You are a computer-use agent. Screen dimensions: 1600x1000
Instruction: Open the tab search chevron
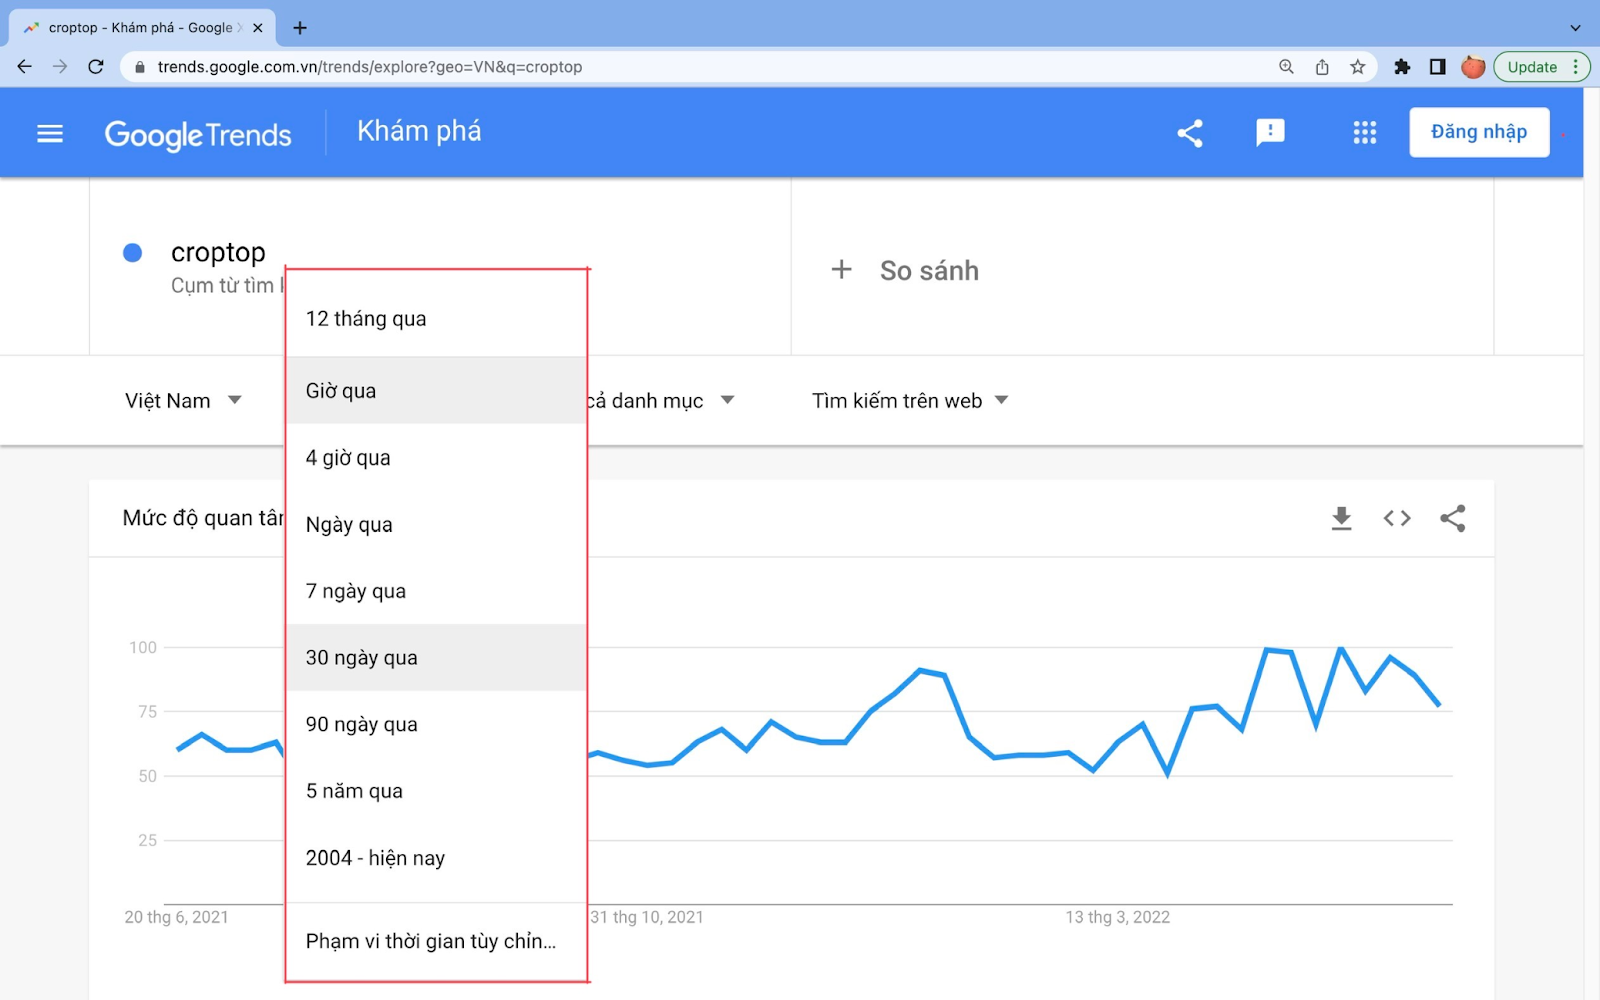tap(1575, 28)
